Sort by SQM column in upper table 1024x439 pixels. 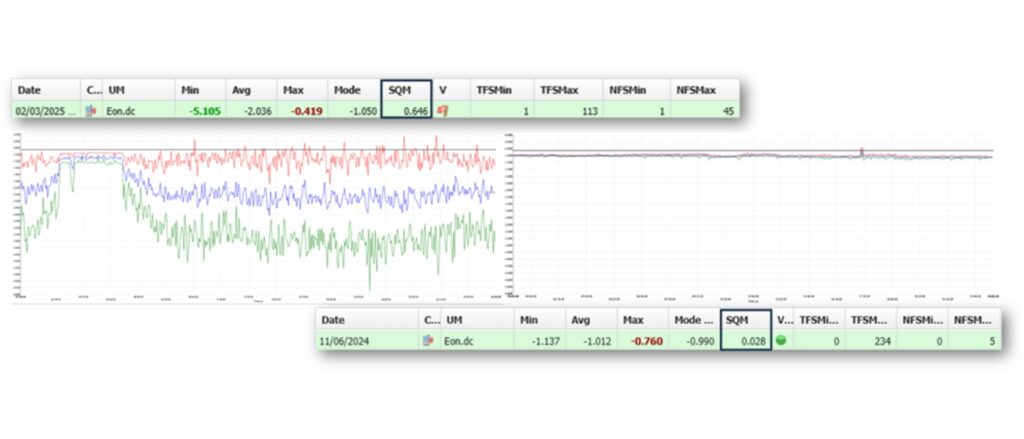(405, 90)
